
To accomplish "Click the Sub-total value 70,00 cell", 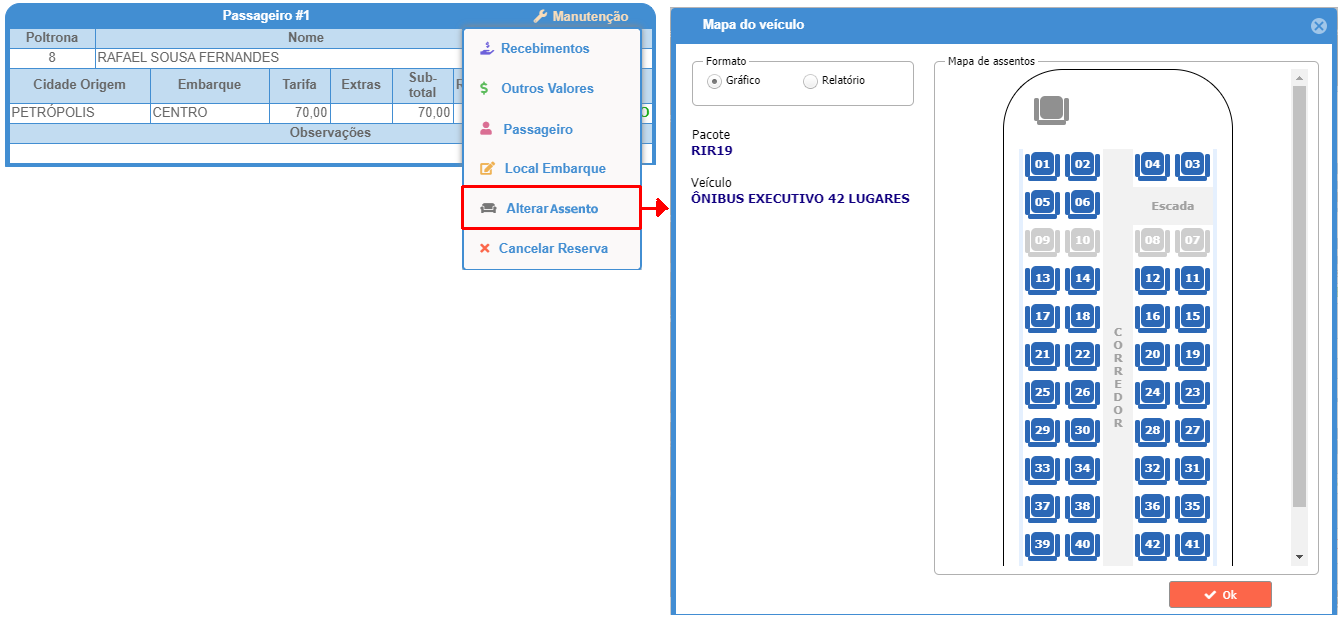I will (x=422, y=113).
